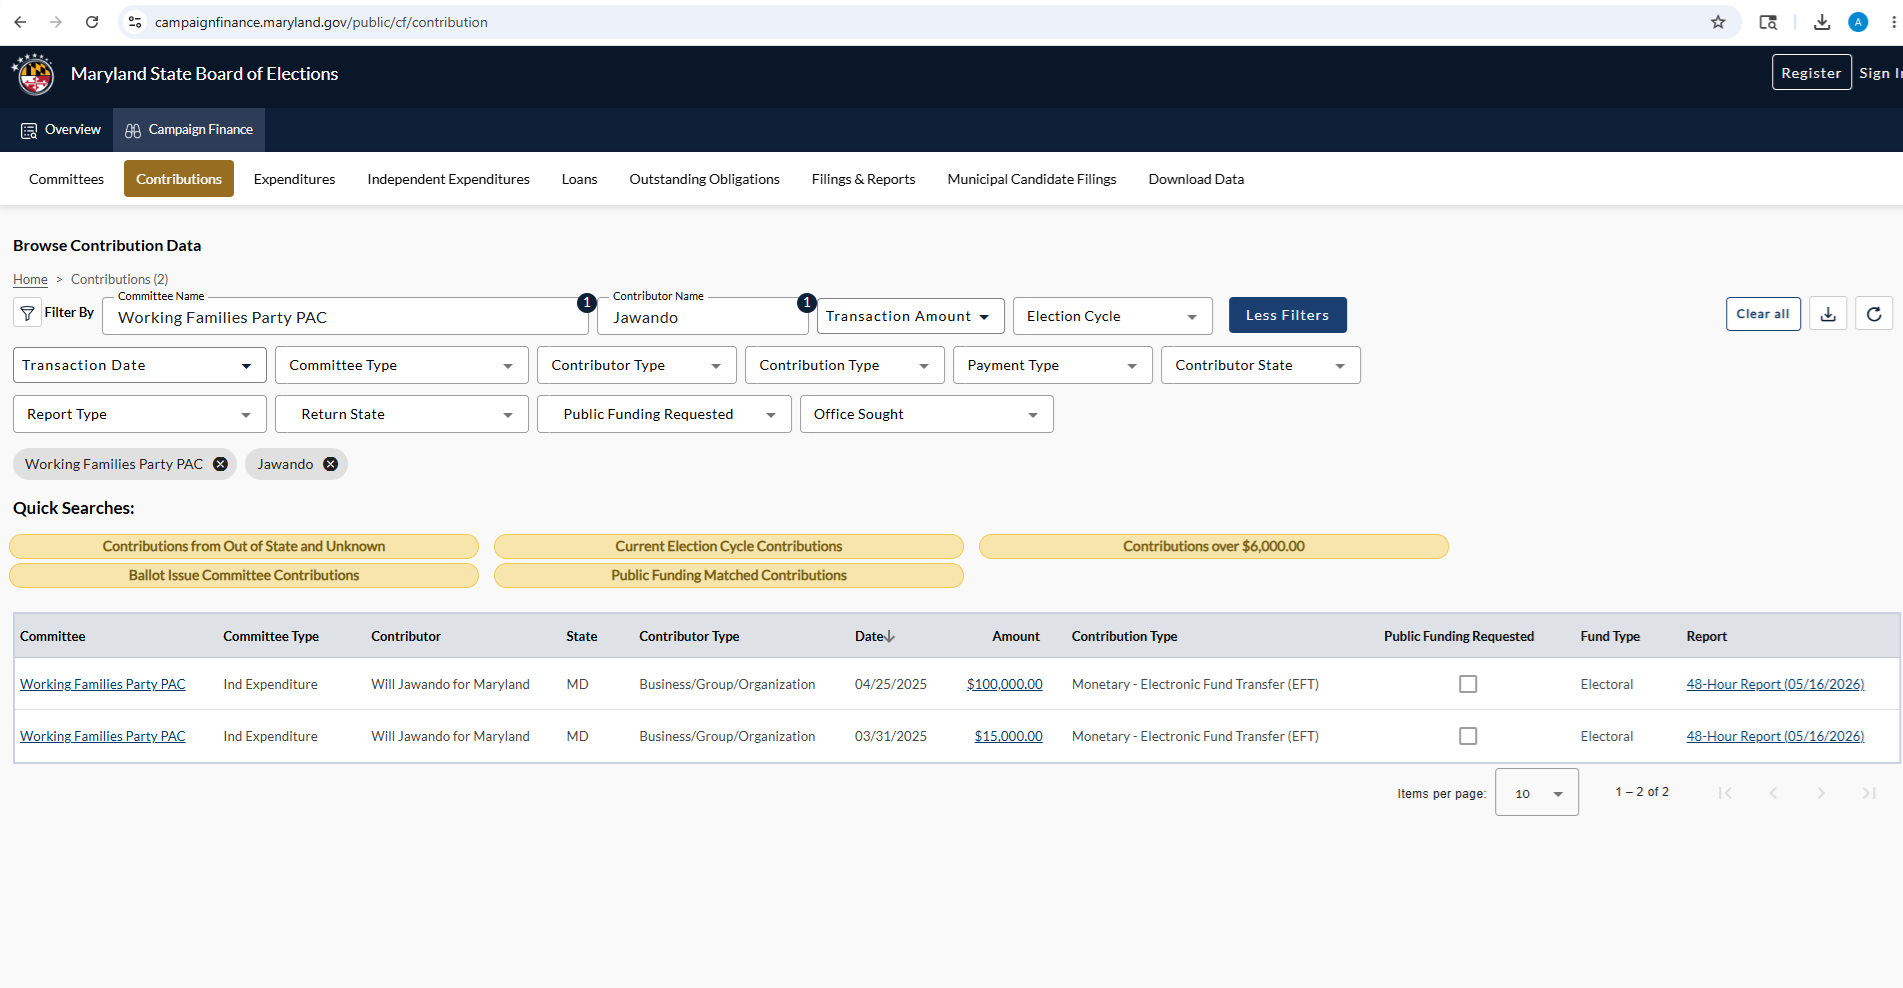The height and width of the screenshot is (988, 1903).
Task: Open the Loans tab
Action: coord(580,179)
